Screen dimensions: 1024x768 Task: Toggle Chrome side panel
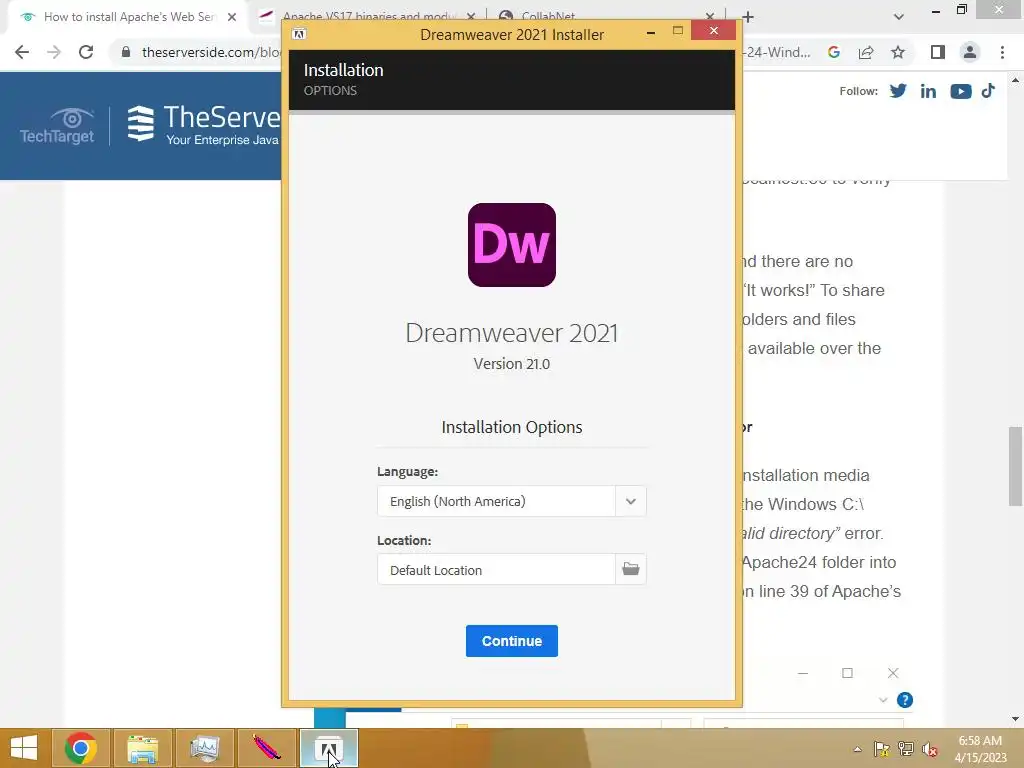938,52
